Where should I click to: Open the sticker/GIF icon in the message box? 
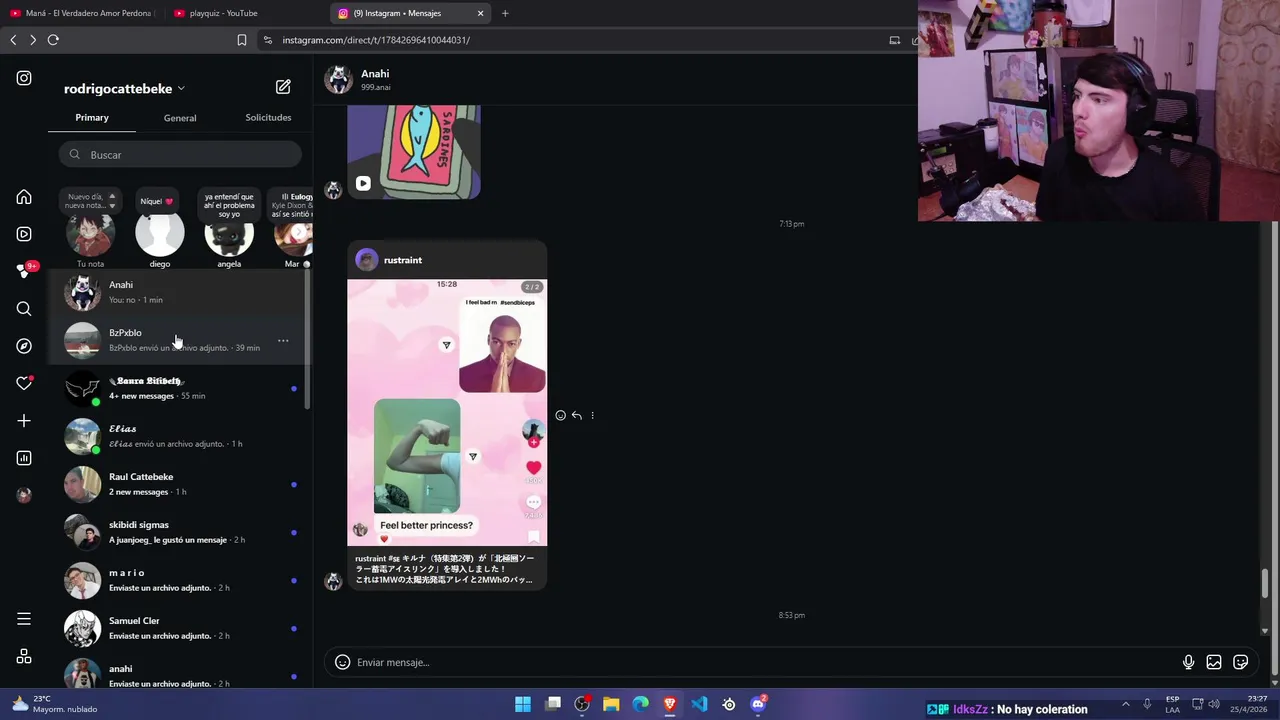[x=1241, y=662]
